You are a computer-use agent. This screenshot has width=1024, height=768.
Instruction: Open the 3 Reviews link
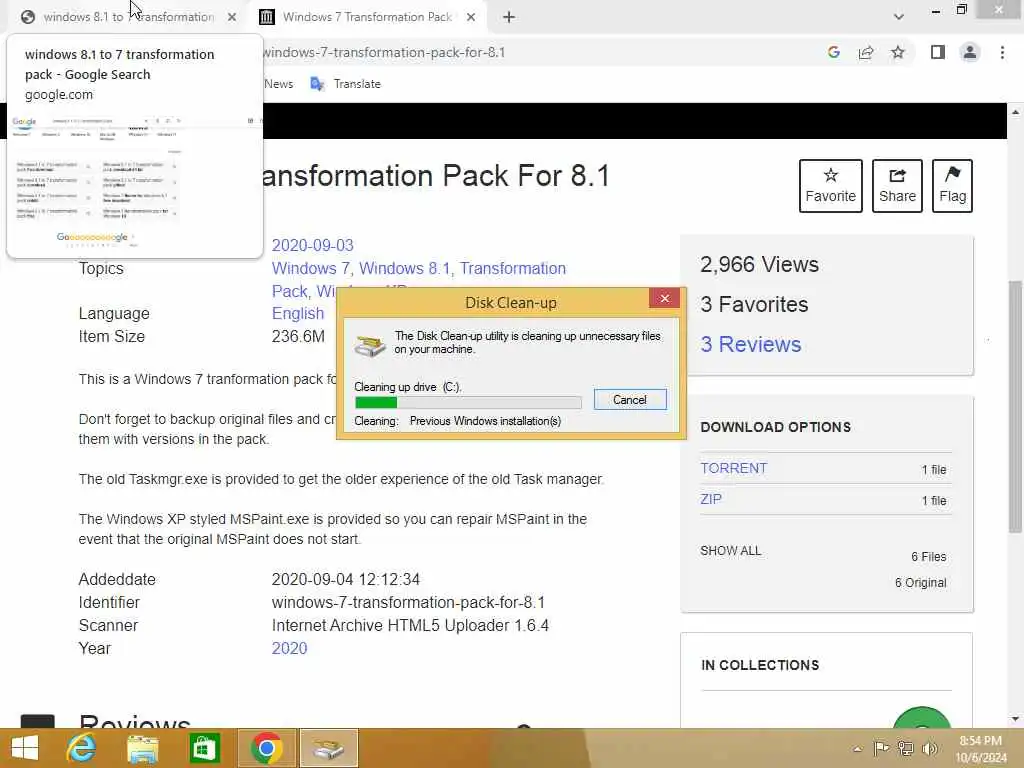[750, 344]
